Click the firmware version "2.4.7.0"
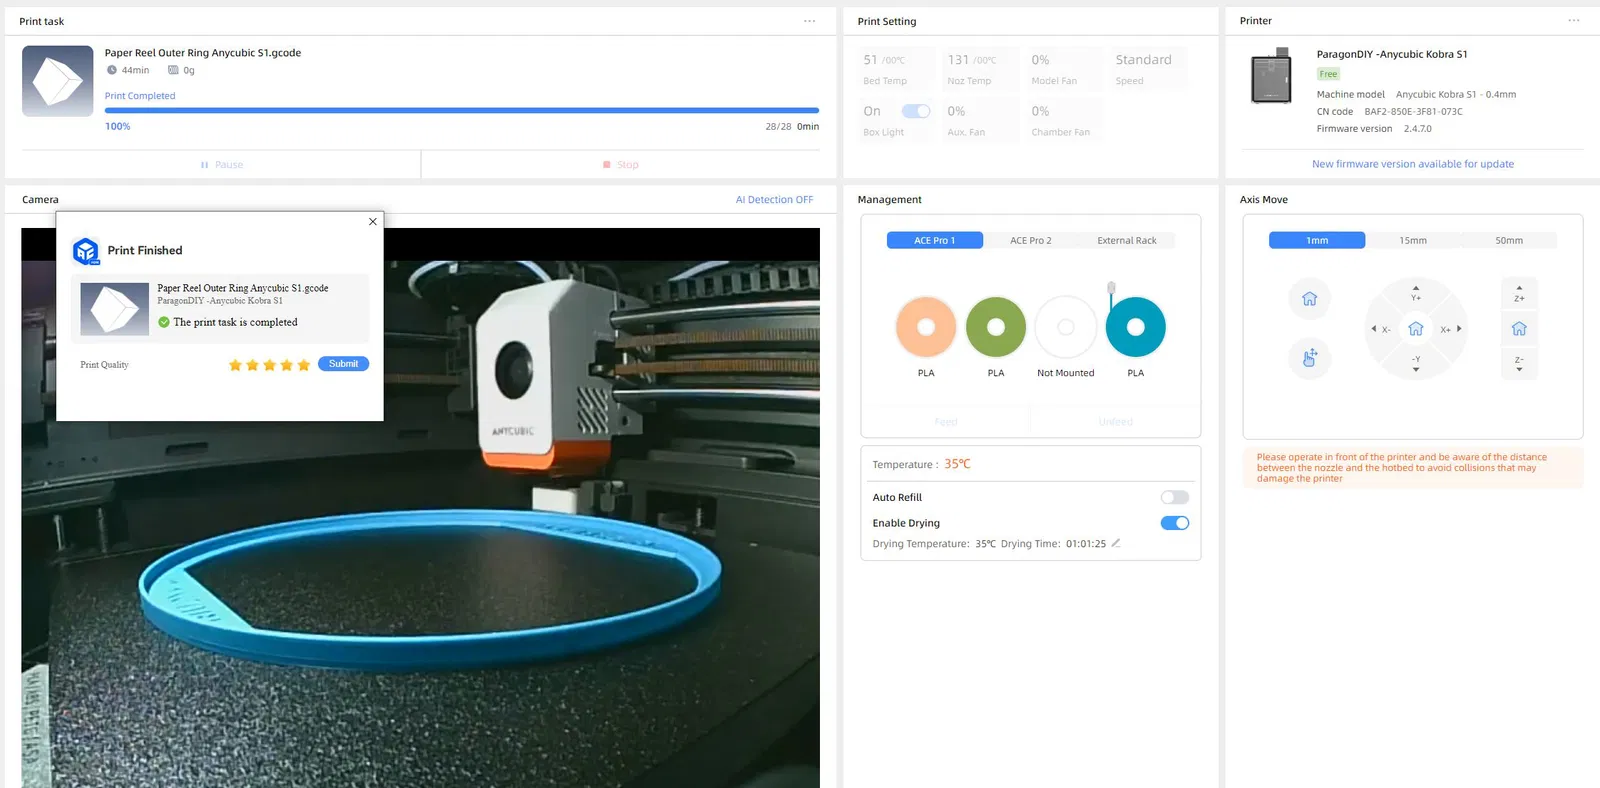Viewport: 1600px width, 788px height. click(x=1417, y=129)
